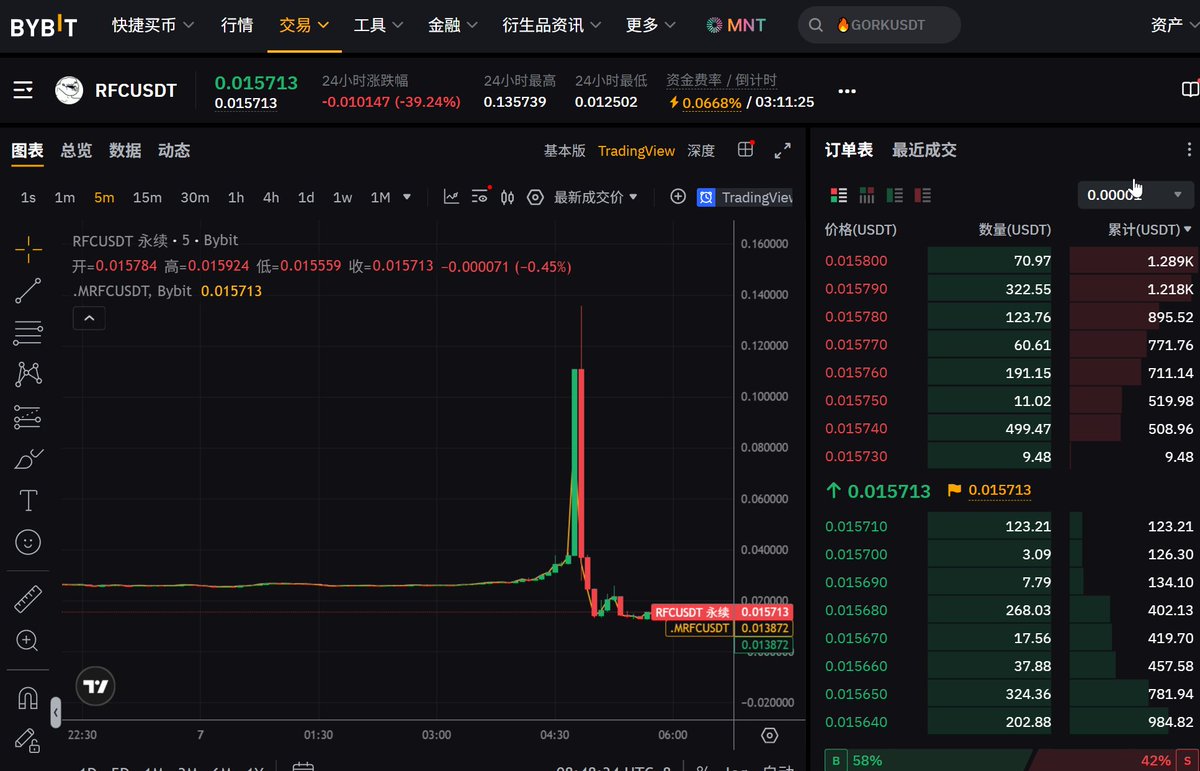Open the price axis settings gear

[769, 735]
